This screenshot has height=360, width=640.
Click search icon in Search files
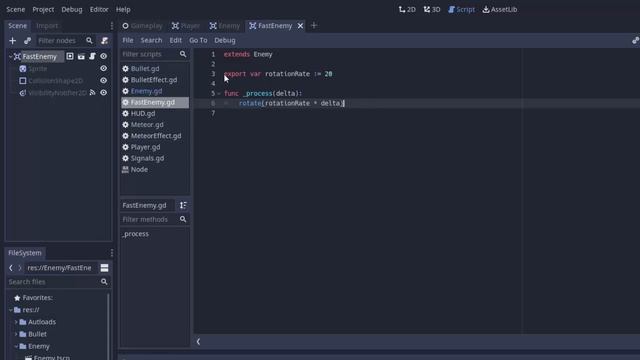tap(104, 282)
